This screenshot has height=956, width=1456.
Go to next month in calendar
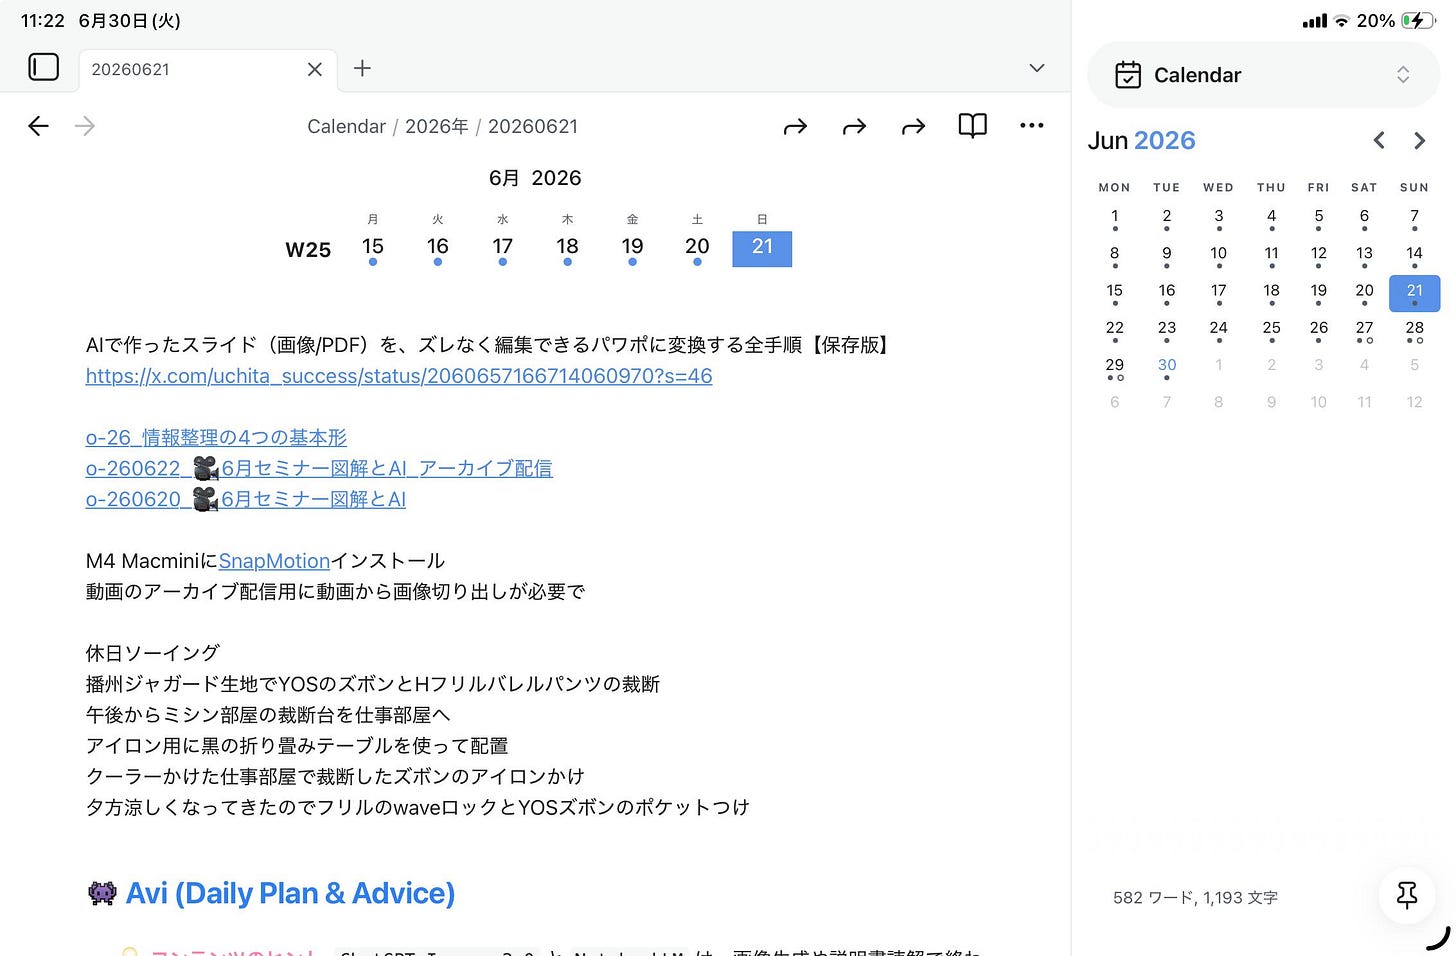click(x=1419, y=141)
